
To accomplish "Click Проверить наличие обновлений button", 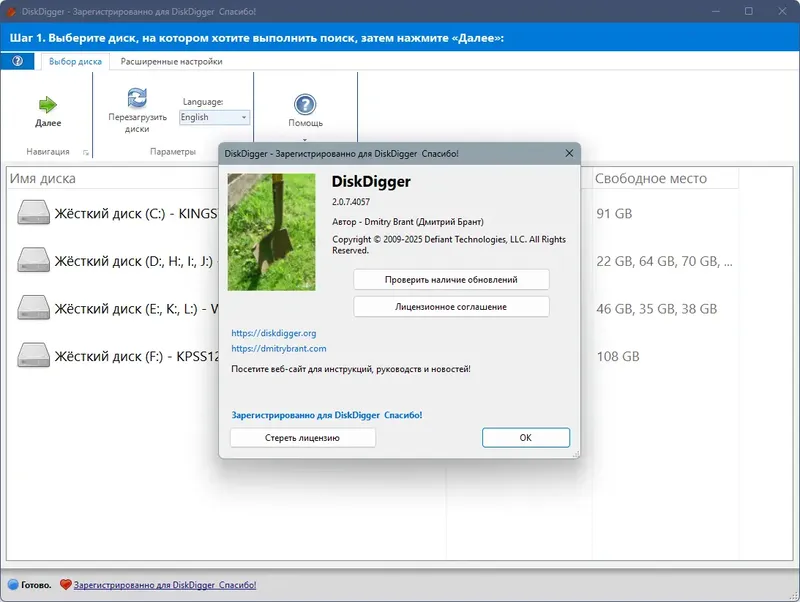I will tap(451, 280).
